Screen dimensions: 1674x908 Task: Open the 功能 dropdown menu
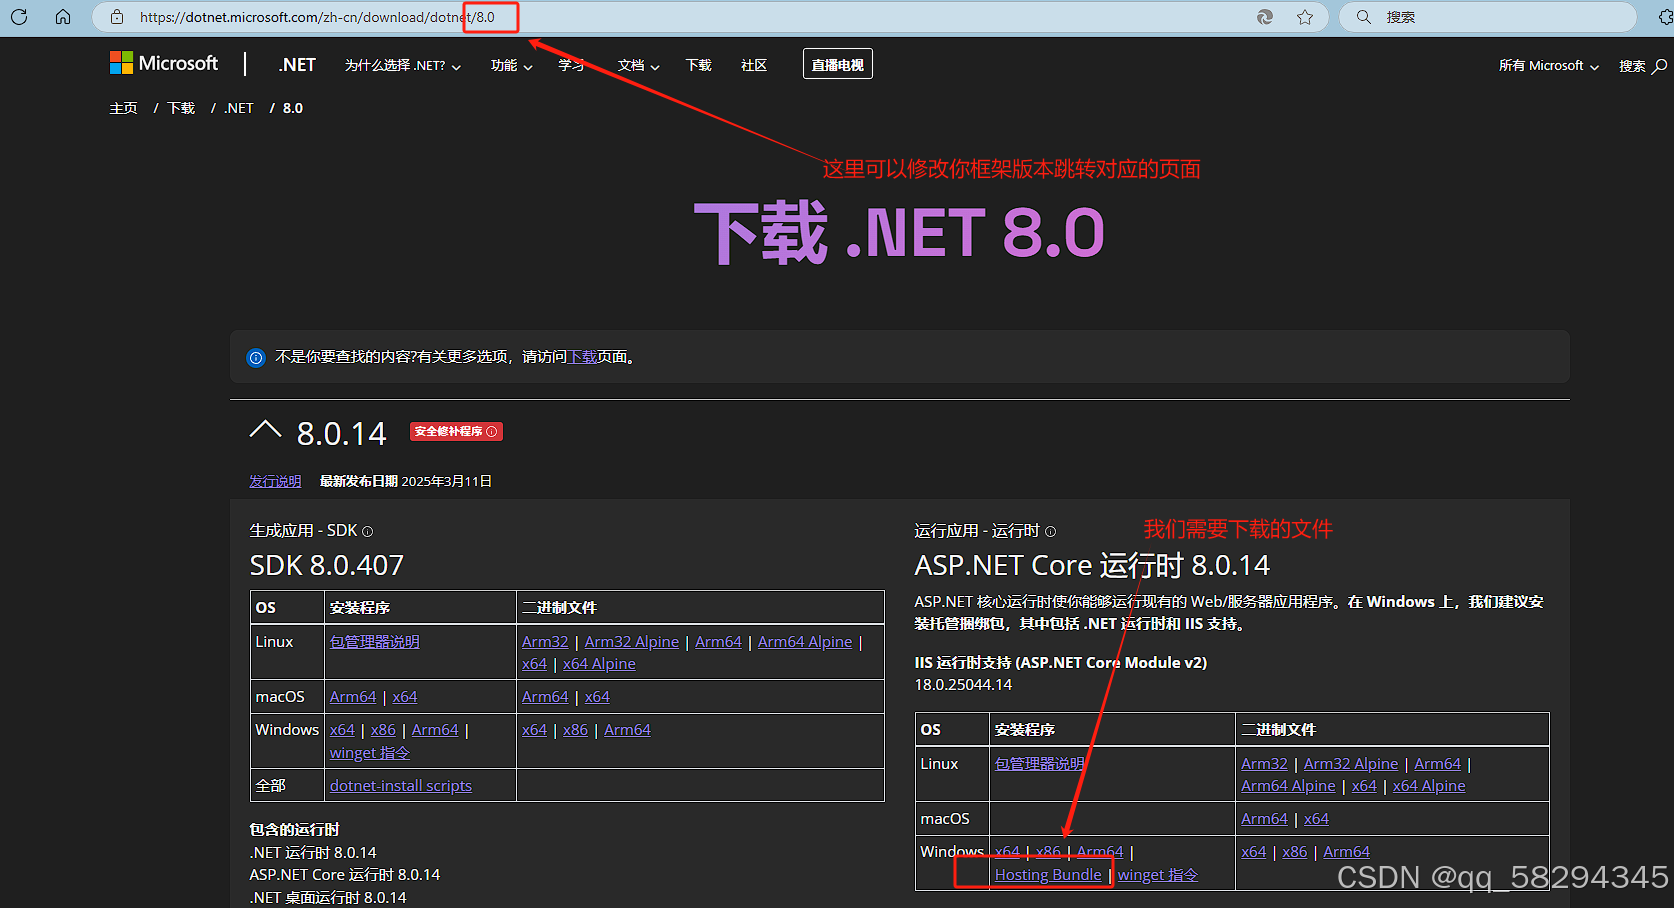tap(512, 65)
